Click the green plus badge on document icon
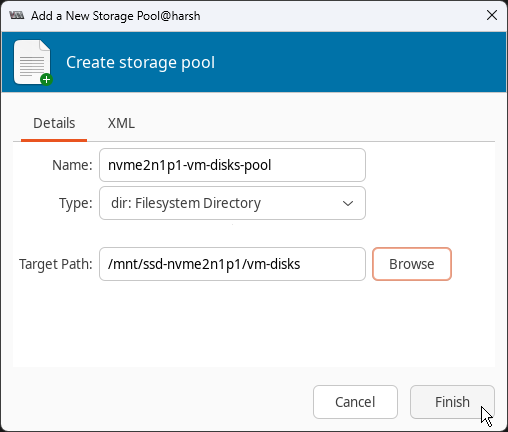 pos(46,80)
